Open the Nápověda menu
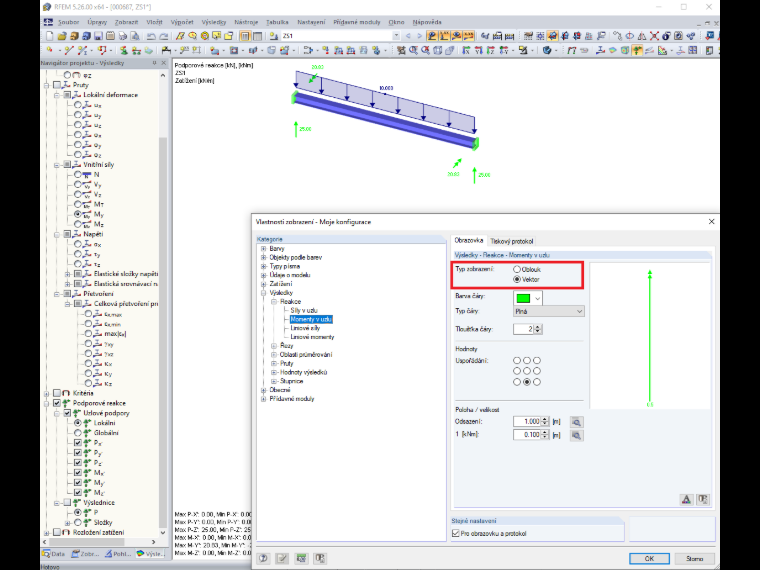The height and width of the screenshot is (570, 760). pyautogui.click(x=427, y=22)
